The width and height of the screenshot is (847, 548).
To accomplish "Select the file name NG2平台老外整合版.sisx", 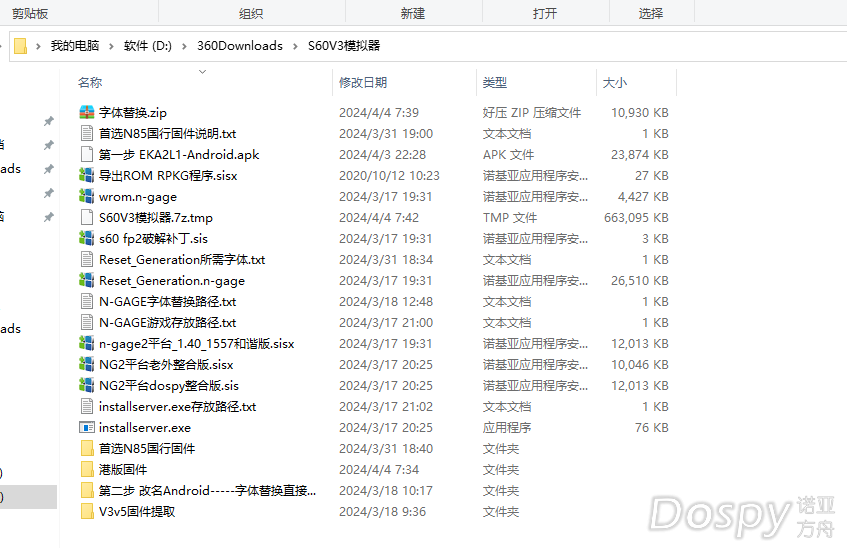I will pyautogui.click(x=166, y=365).
